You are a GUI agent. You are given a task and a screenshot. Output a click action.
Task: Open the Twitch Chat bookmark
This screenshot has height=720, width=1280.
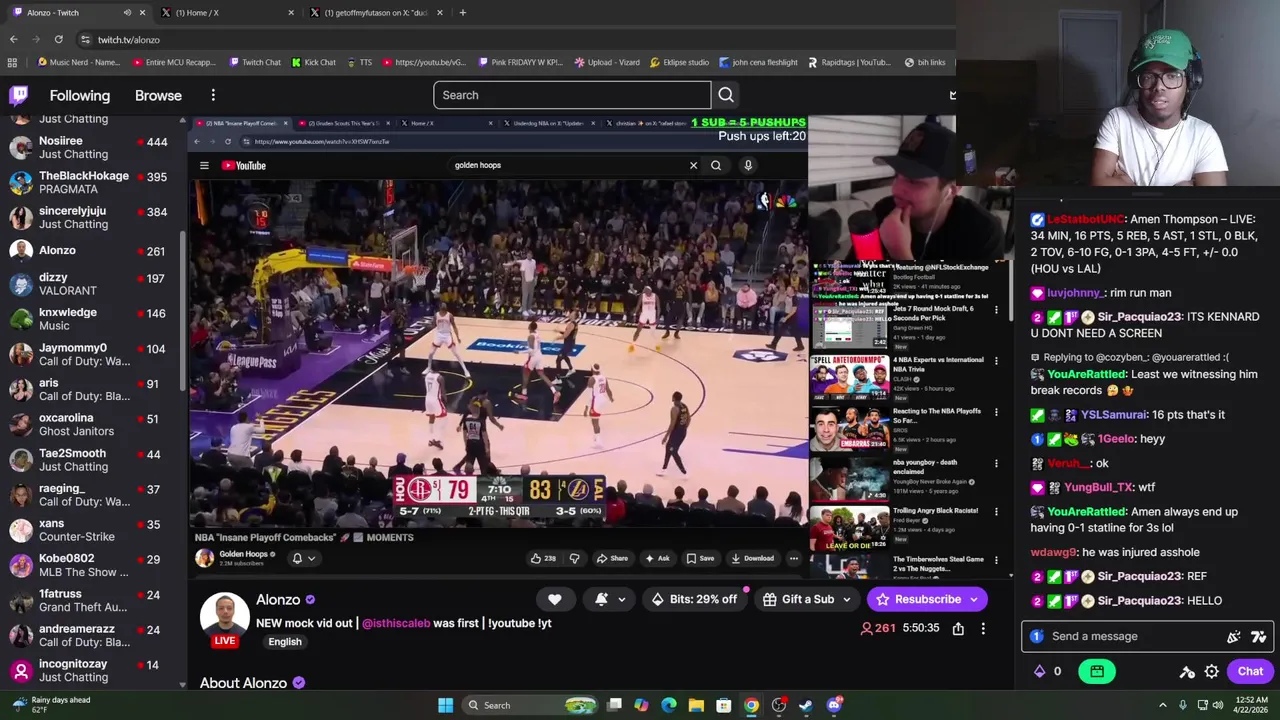click(x=254, y=62)
